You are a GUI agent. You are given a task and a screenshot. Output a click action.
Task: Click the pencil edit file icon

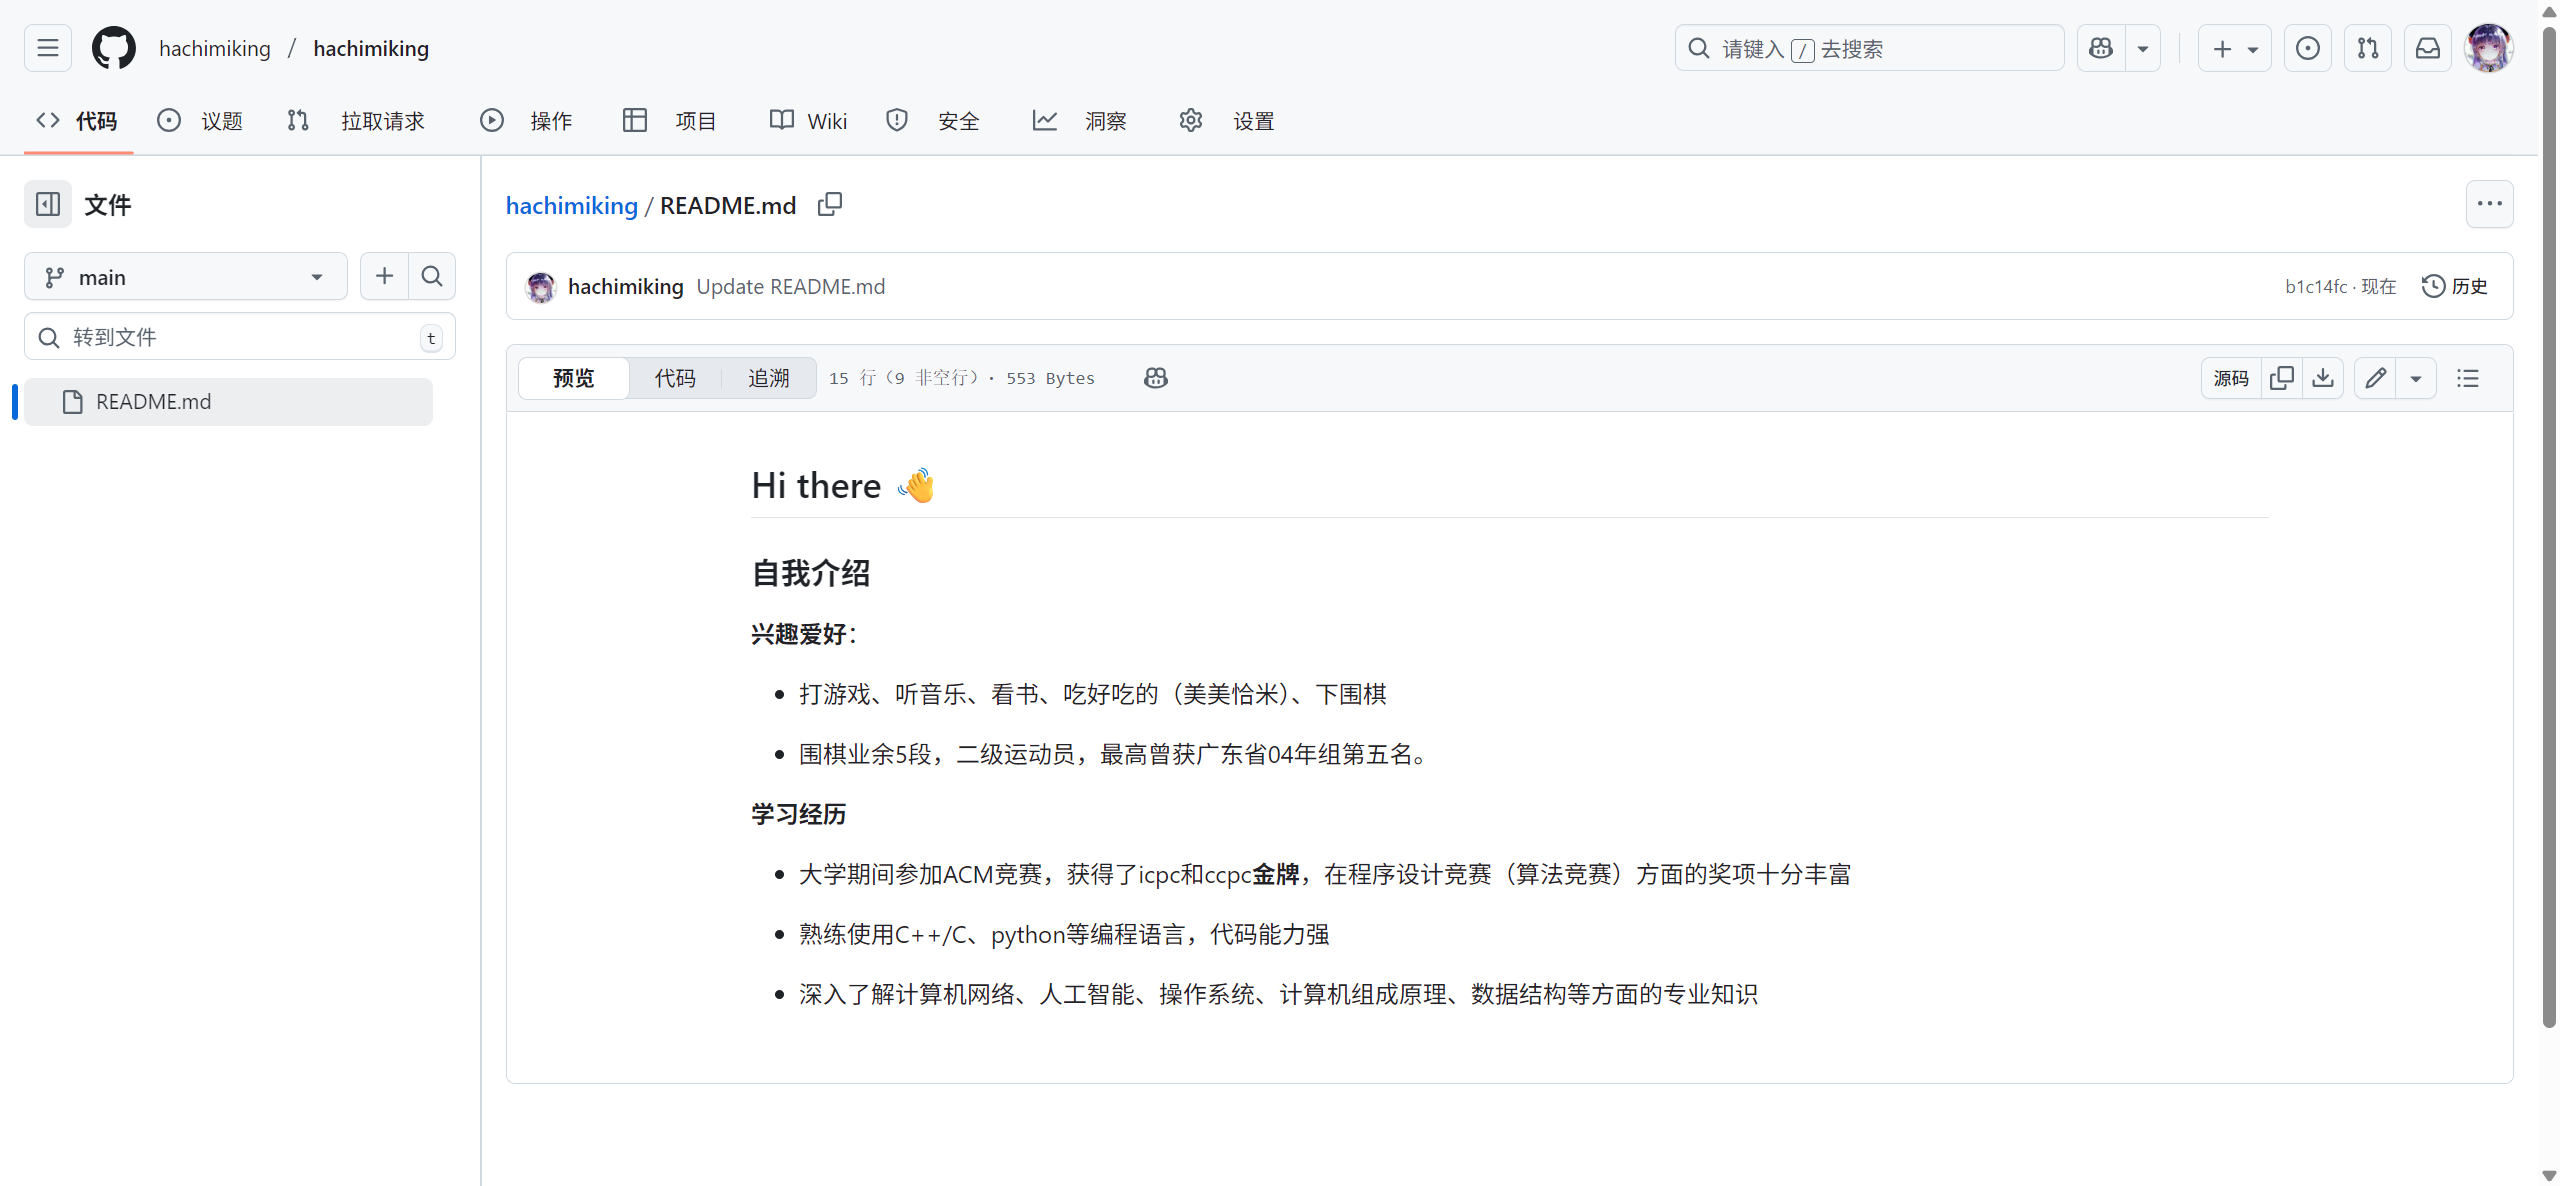[2375, 378]
